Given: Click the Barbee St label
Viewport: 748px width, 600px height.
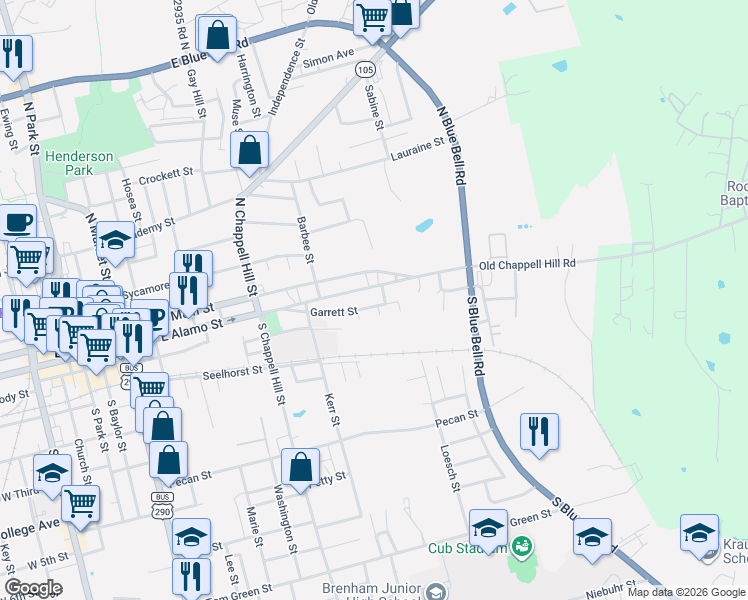Looking at the screenshot, I should pyautogui.click(x=305, y=240).
